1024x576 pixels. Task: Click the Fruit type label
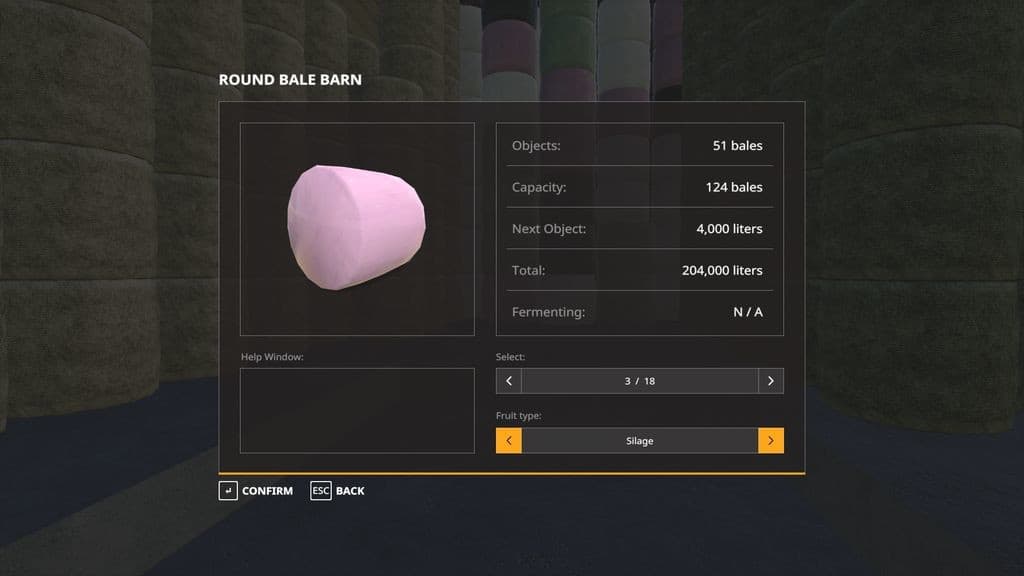(x=519, y=415)
